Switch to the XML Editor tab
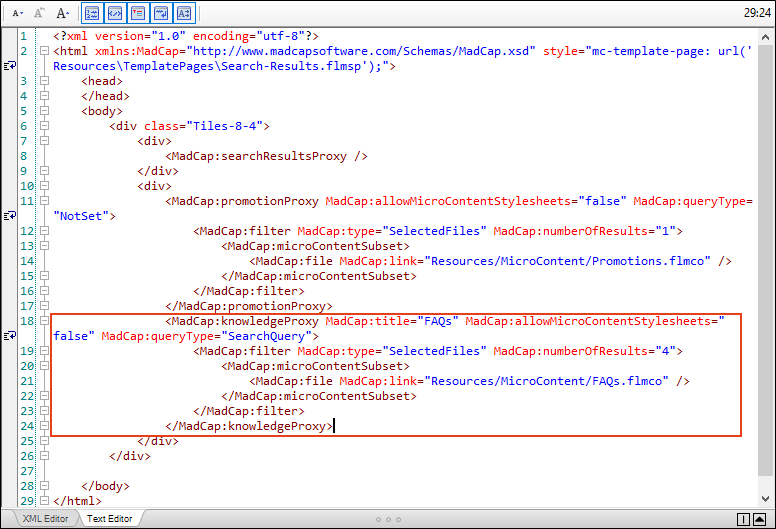Viewport: 776px width, 529px height. point(45,519)
